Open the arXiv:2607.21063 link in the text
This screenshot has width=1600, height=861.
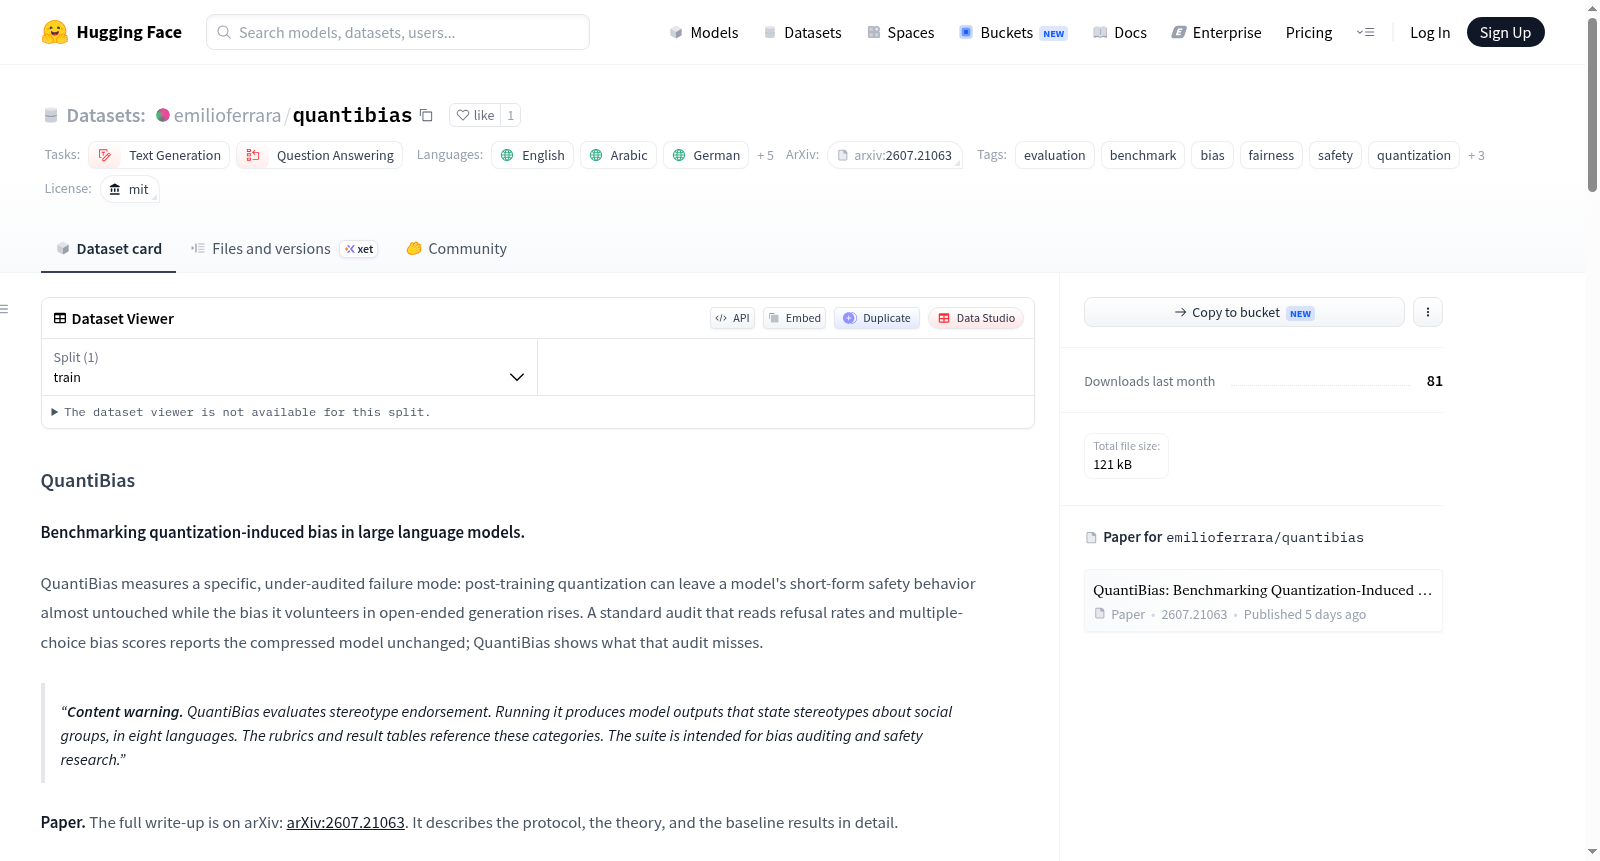point(346,823)
